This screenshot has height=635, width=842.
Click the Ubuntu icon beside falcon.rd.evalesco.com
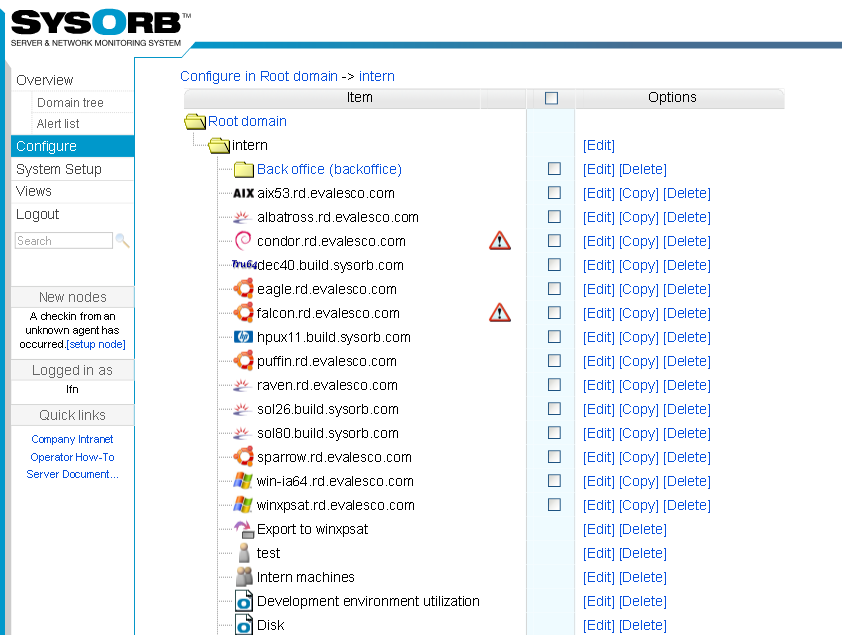click(244, 312)
